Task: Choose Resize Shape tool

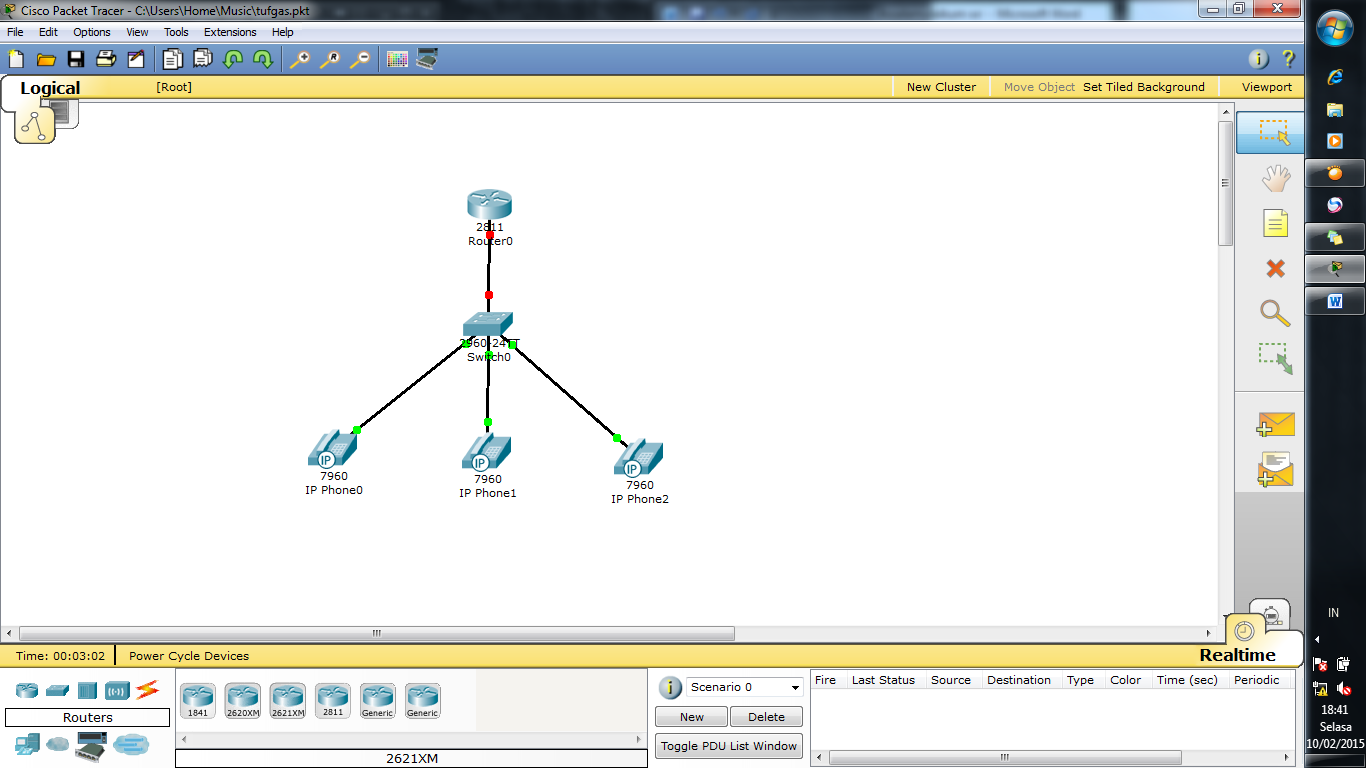Action: click(1275, 359)
